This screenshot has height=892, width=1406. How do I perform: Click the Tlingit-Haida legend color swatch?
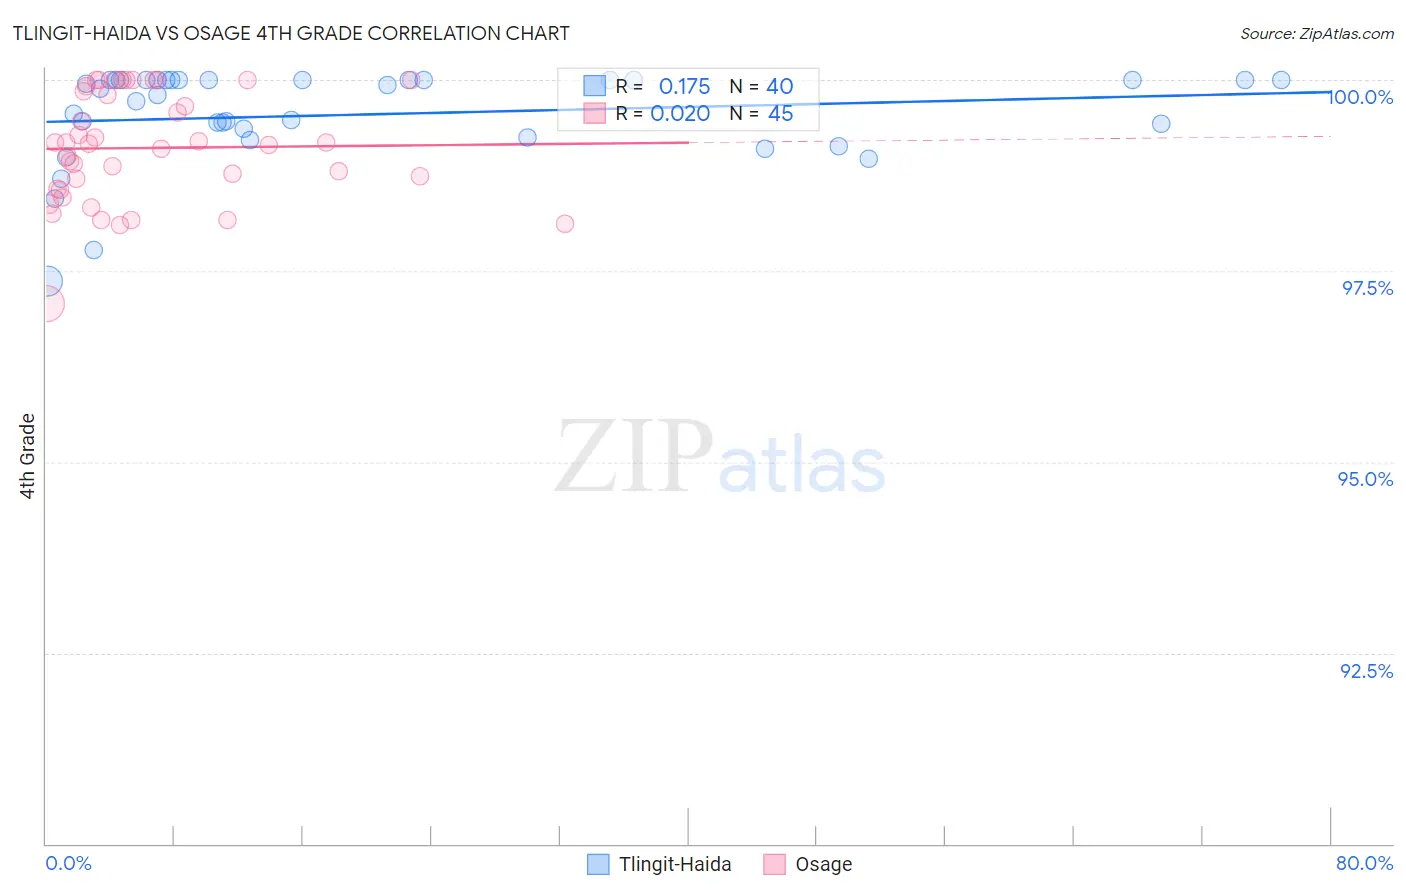[598, 864]
